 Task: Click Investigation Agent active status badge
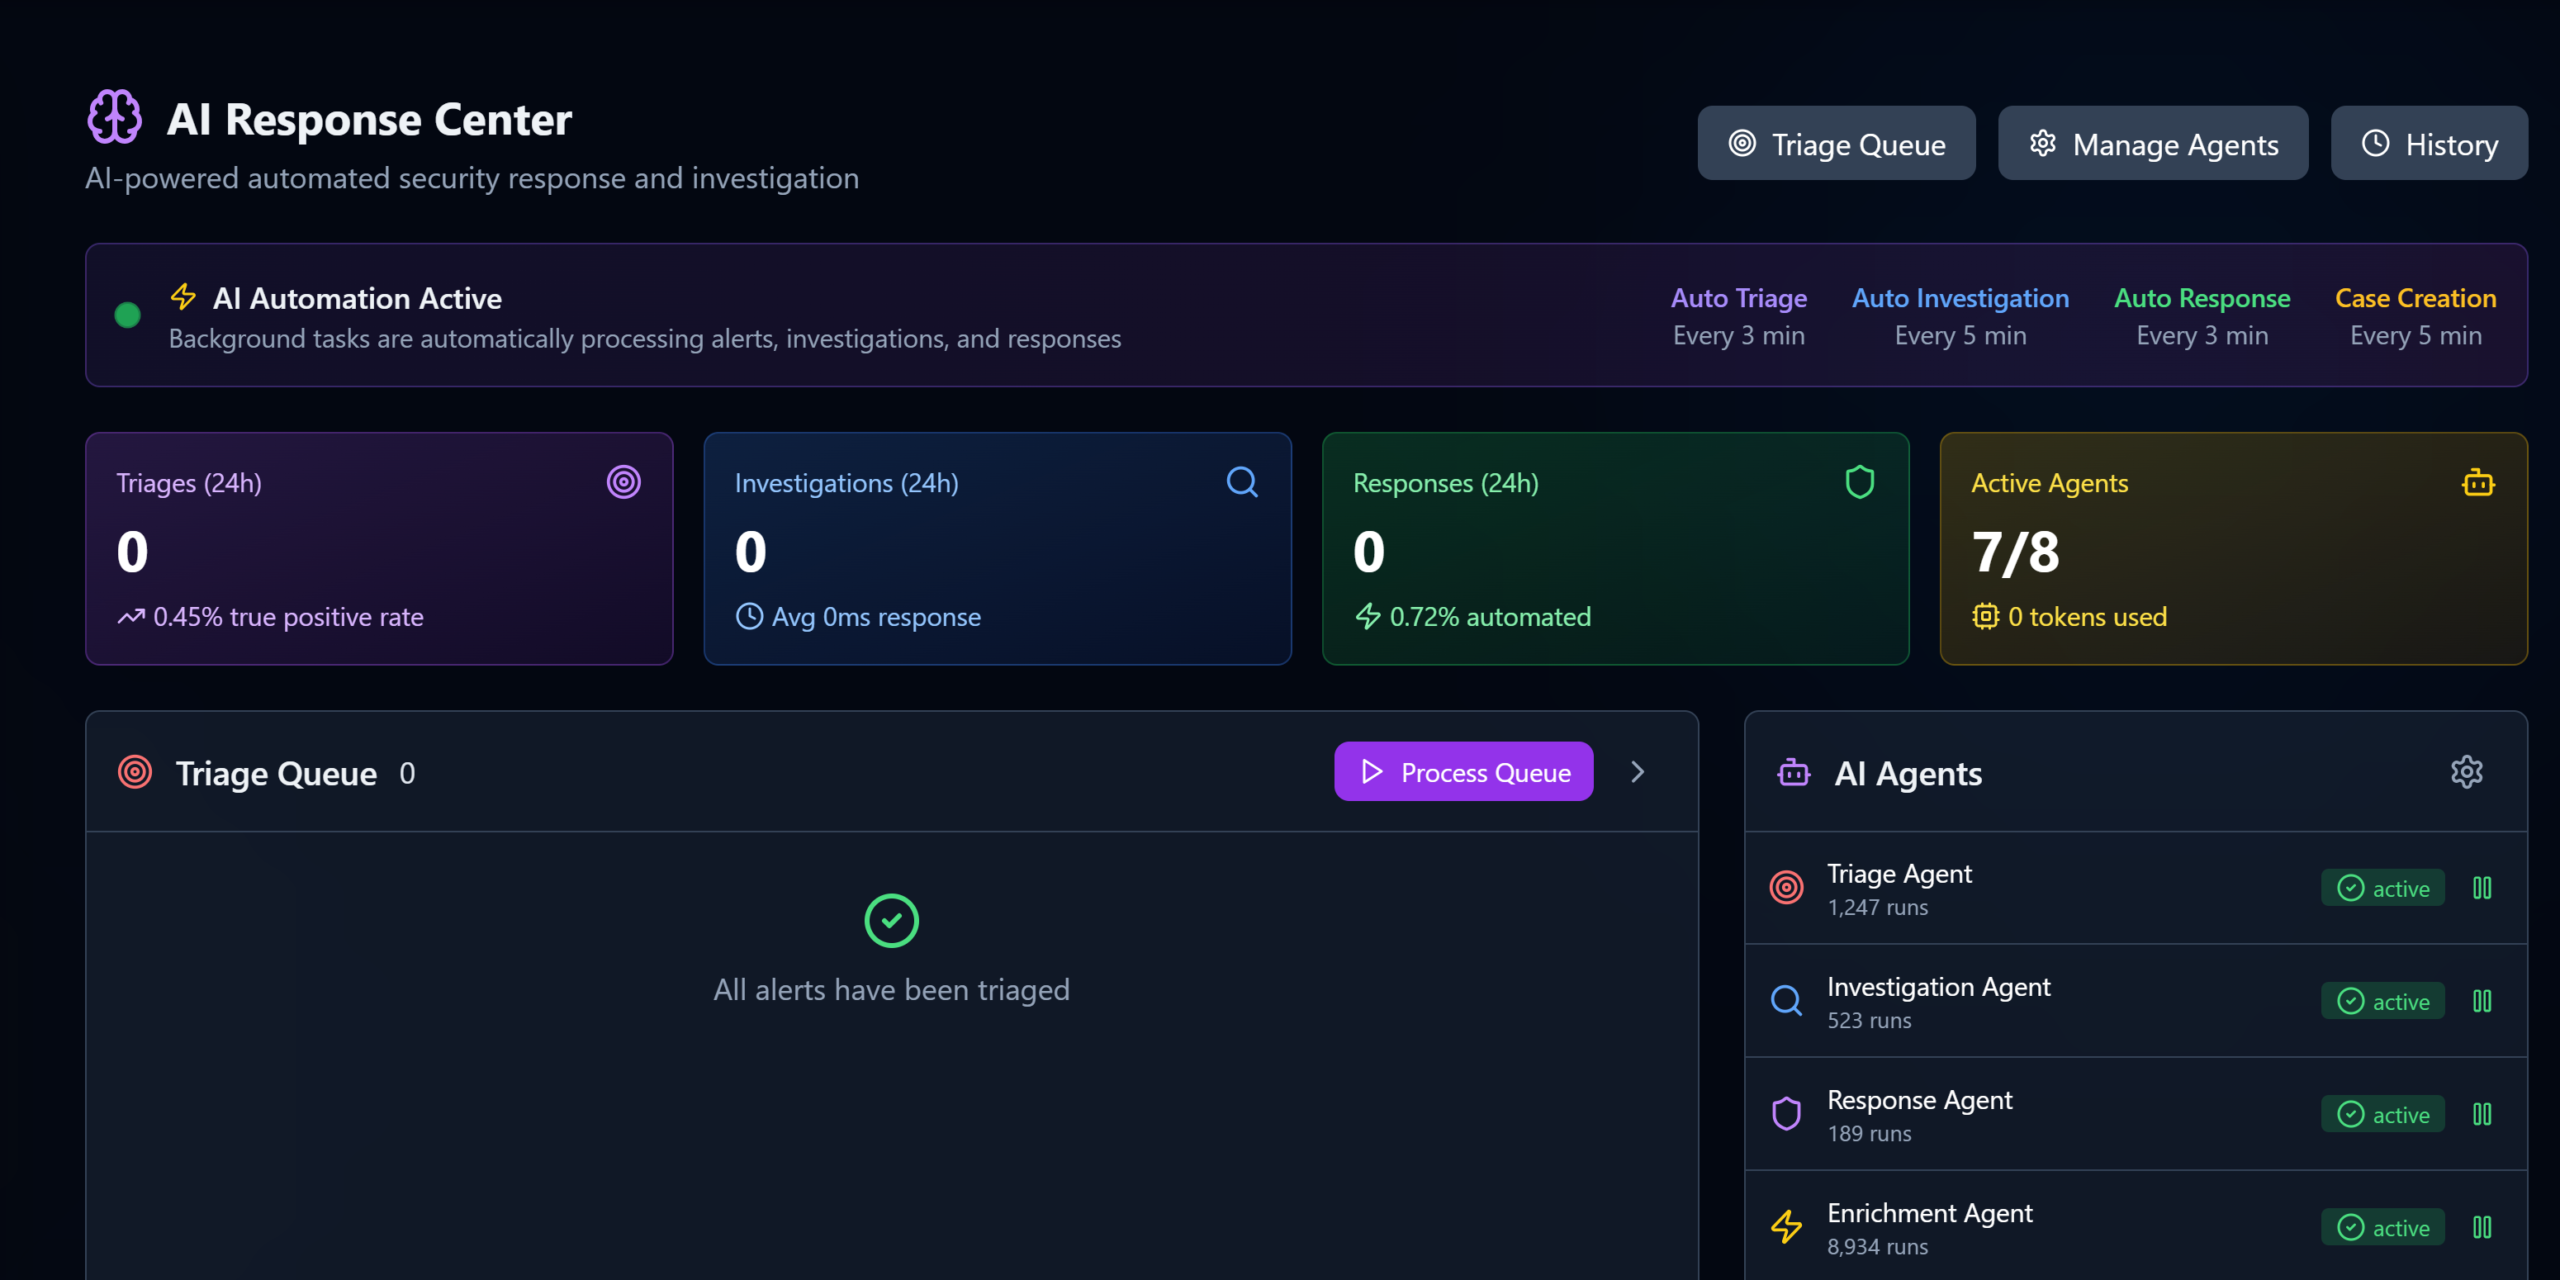click(x=2382, y=1001)
